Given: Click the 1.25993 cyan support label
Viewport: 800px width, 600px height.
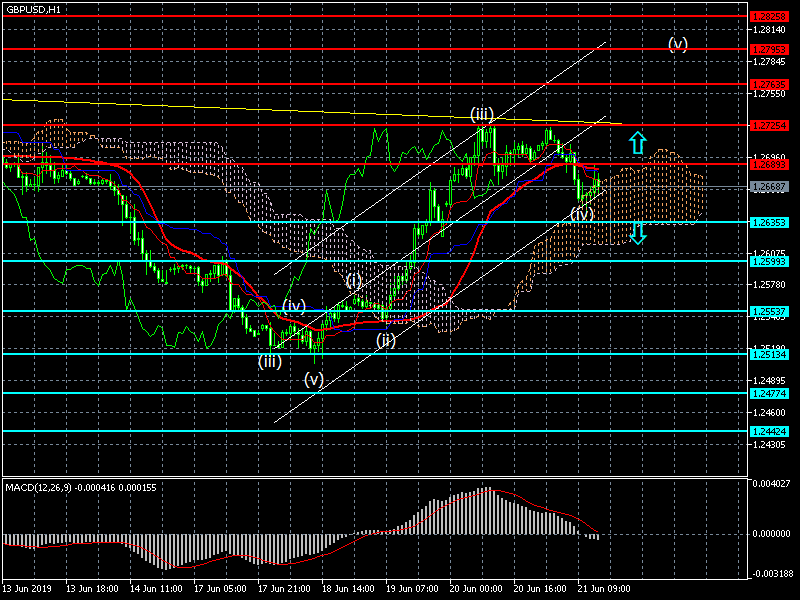Looking at the screenshot, I should 769,261.
